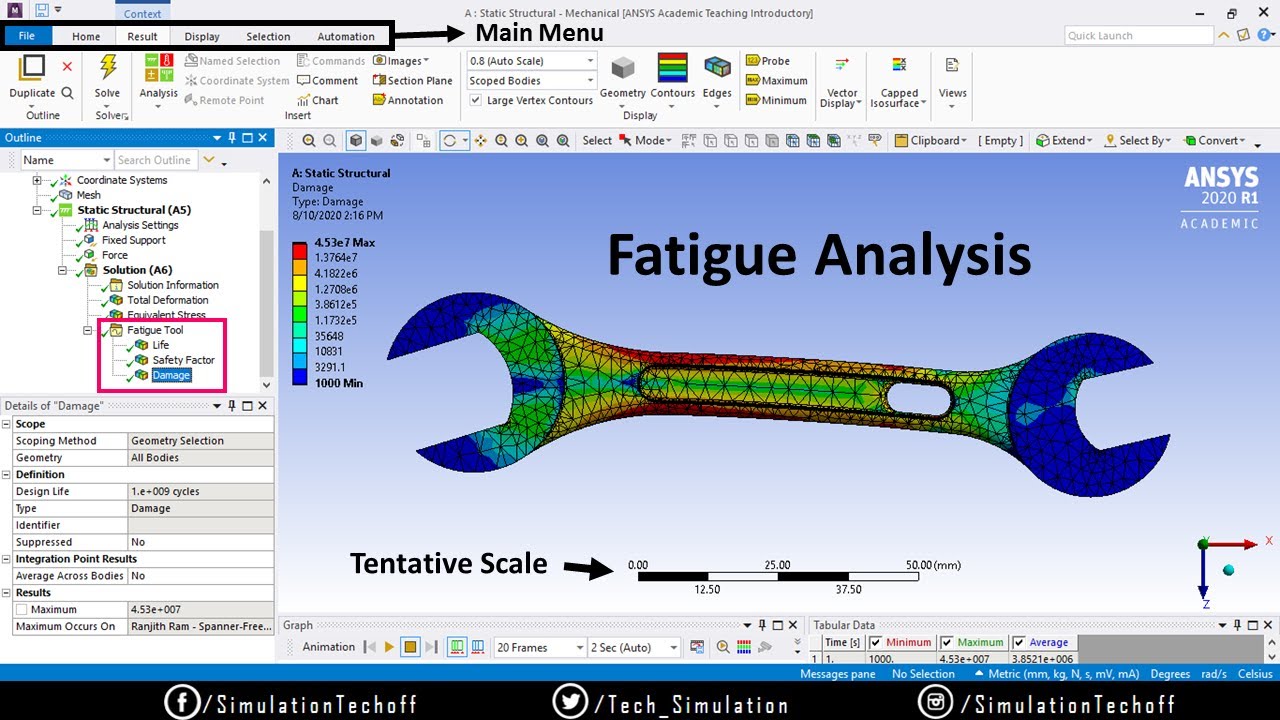
Task: Open the Extend menu
Action: pos(1064,141)
